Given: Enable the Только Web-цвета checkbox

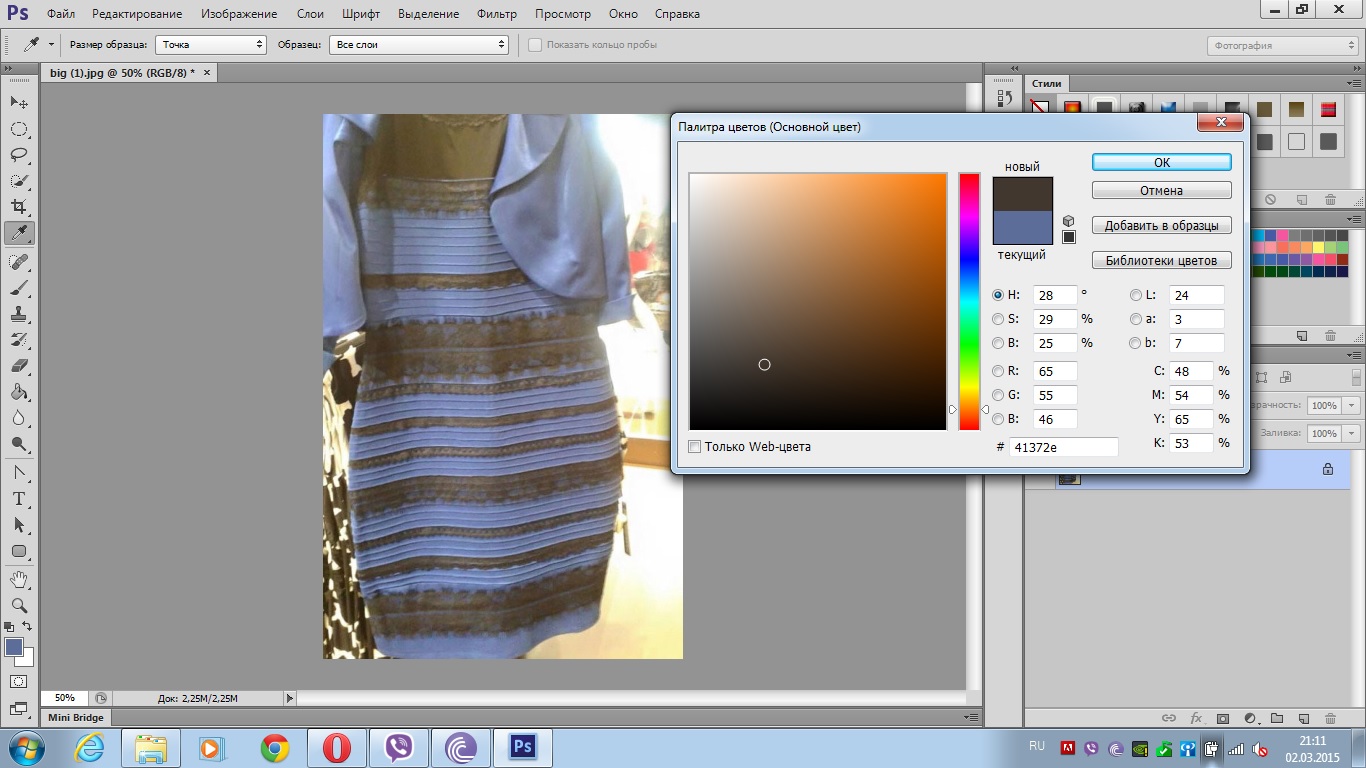Looking at the screenshot, I should (695, 447).
